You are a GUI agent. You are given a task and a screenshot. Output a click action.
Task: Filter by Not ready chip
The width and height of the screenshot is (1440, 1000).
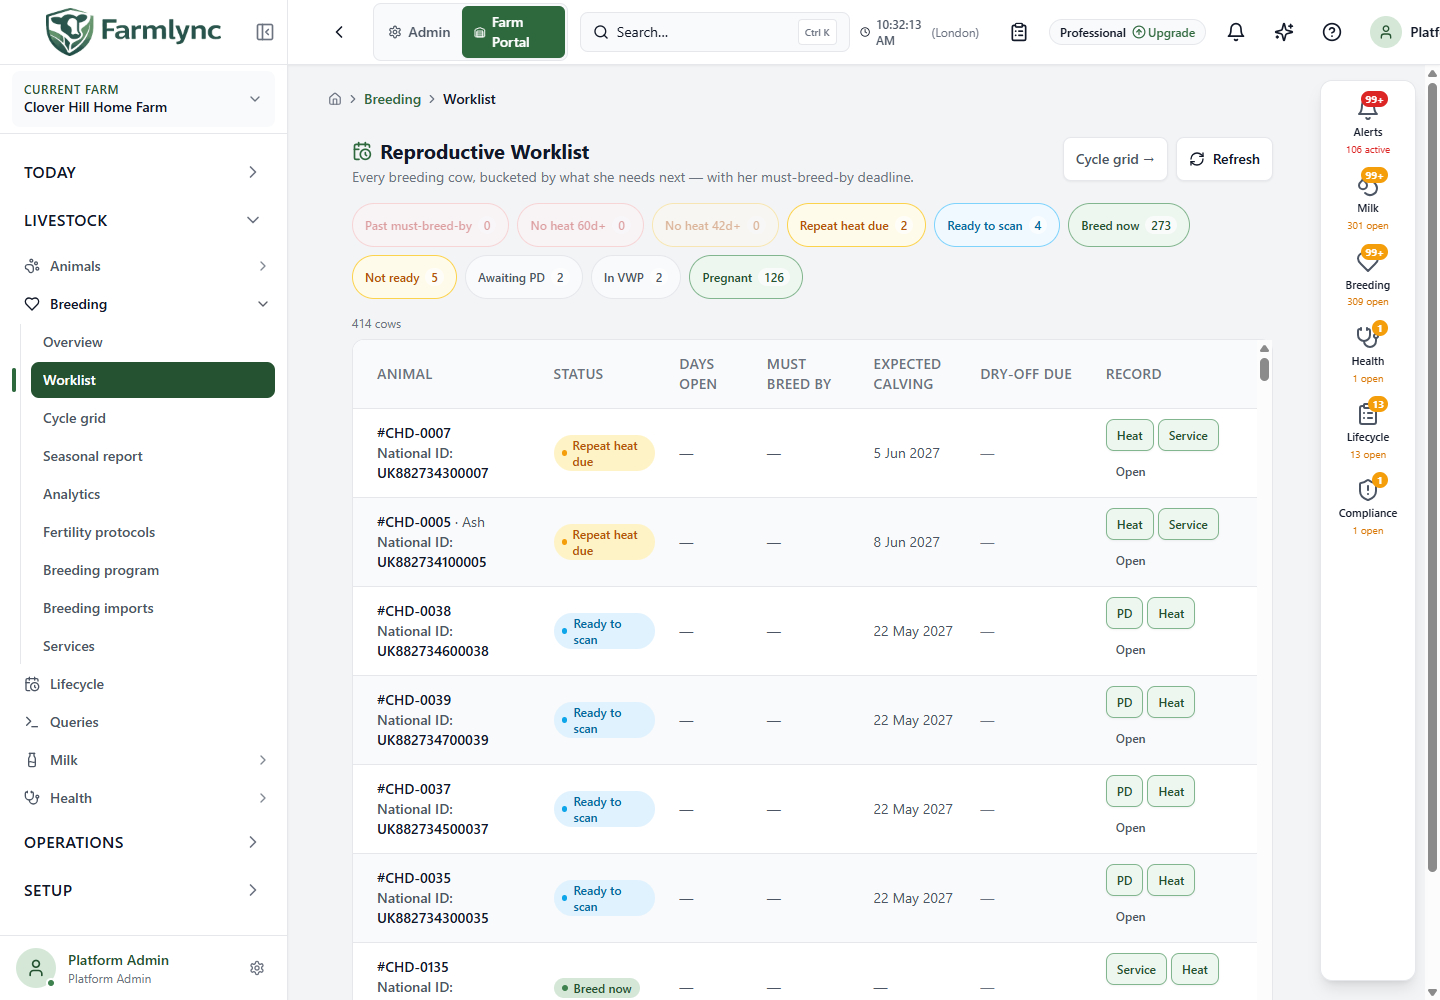point(404,278)
